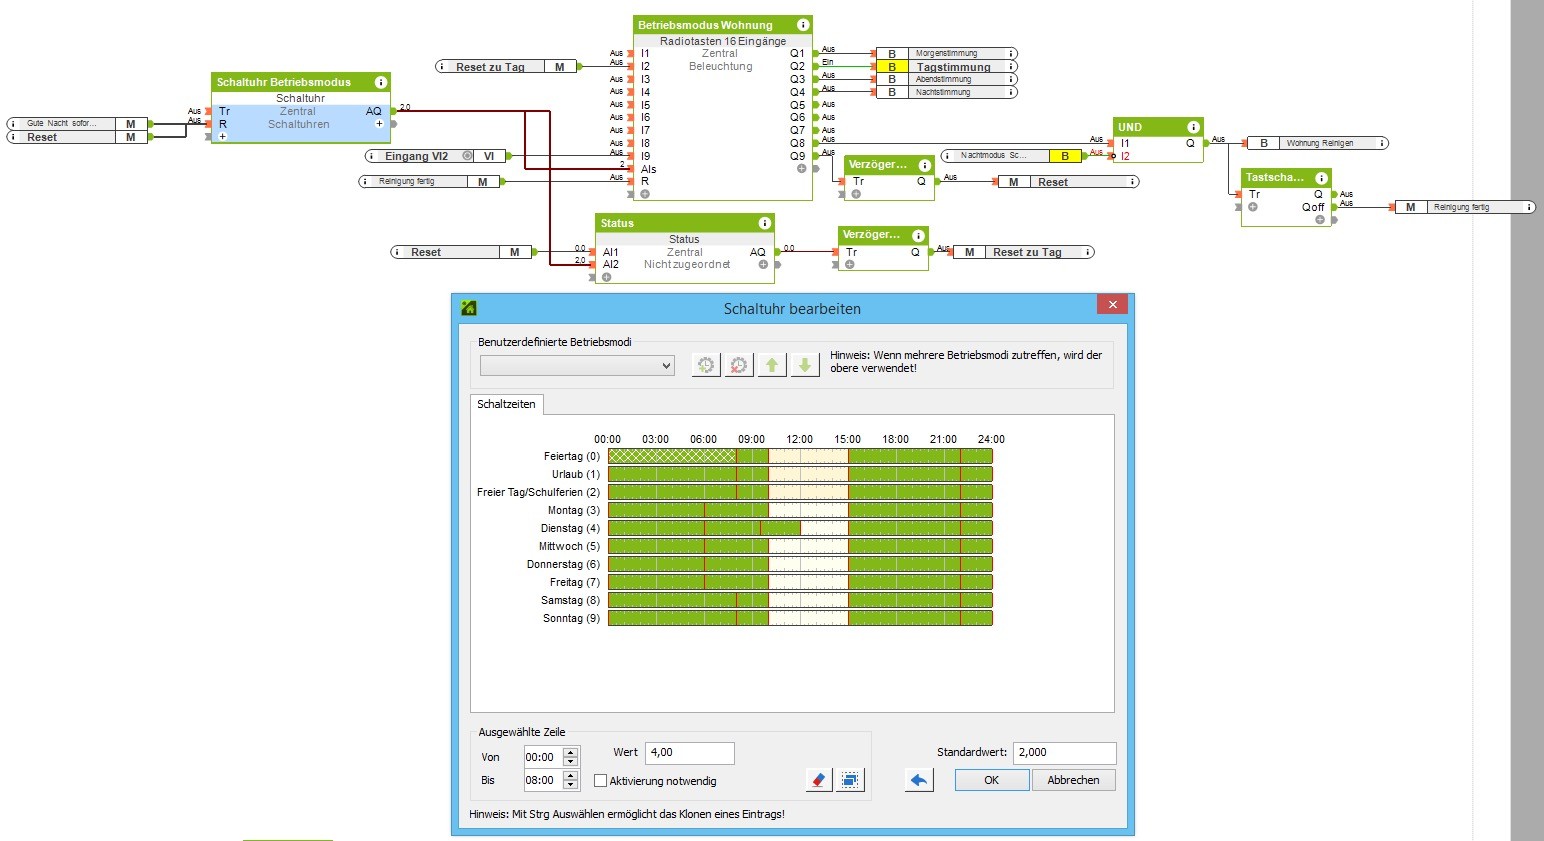Click the Loxone house icon in dialog title
The width and height of the screenshot is (1544, 841).
(468, 308)
